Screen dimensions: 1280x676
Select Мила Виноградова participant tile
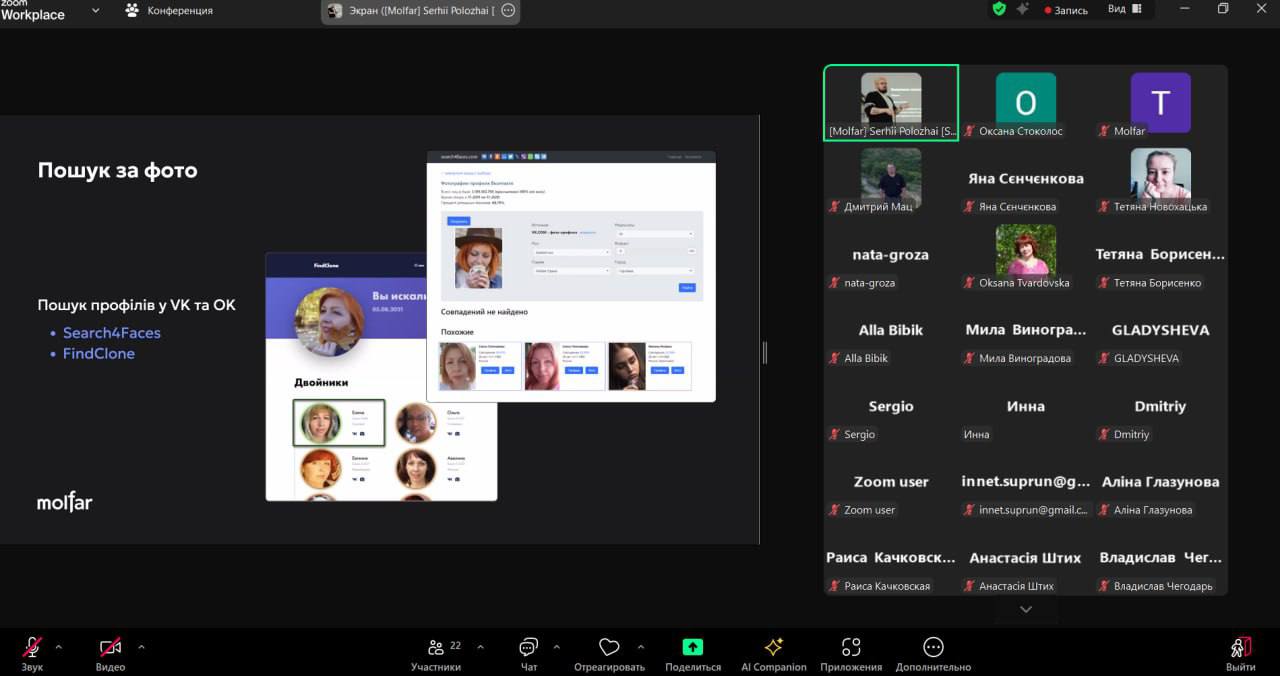(1025, 330)
